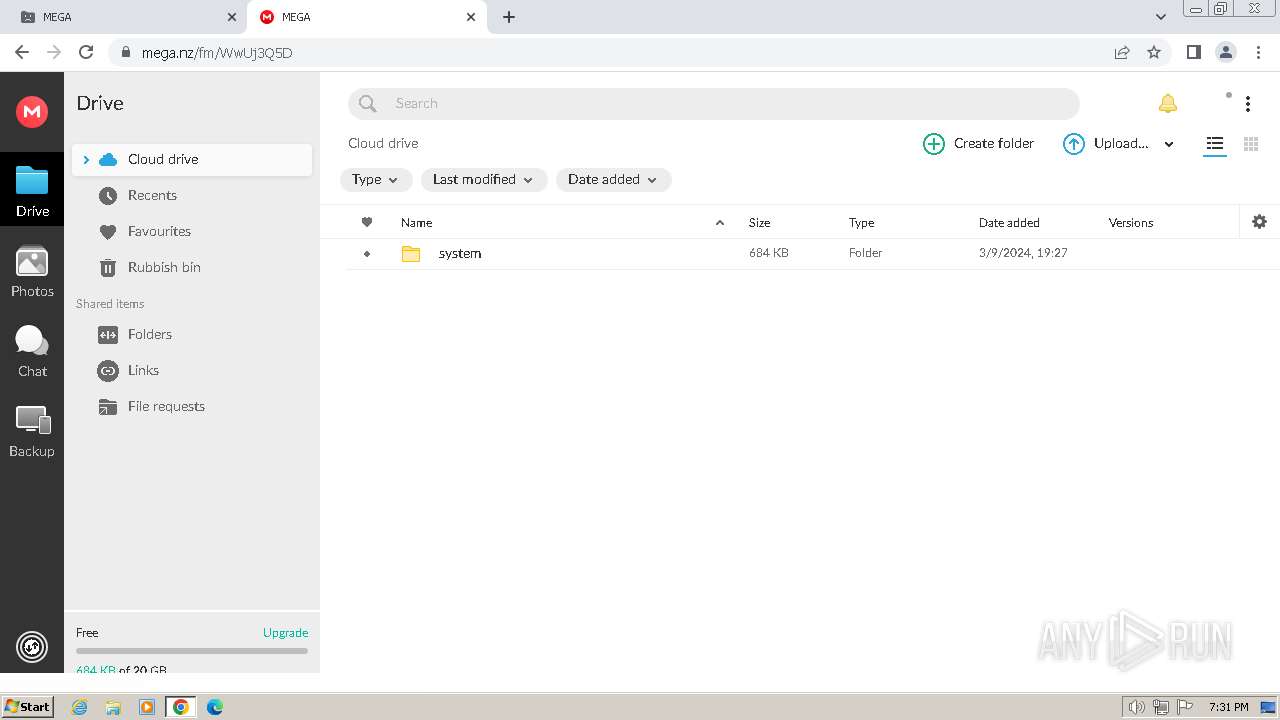
Task: Open Recents list
Action: tap(152, 195)
